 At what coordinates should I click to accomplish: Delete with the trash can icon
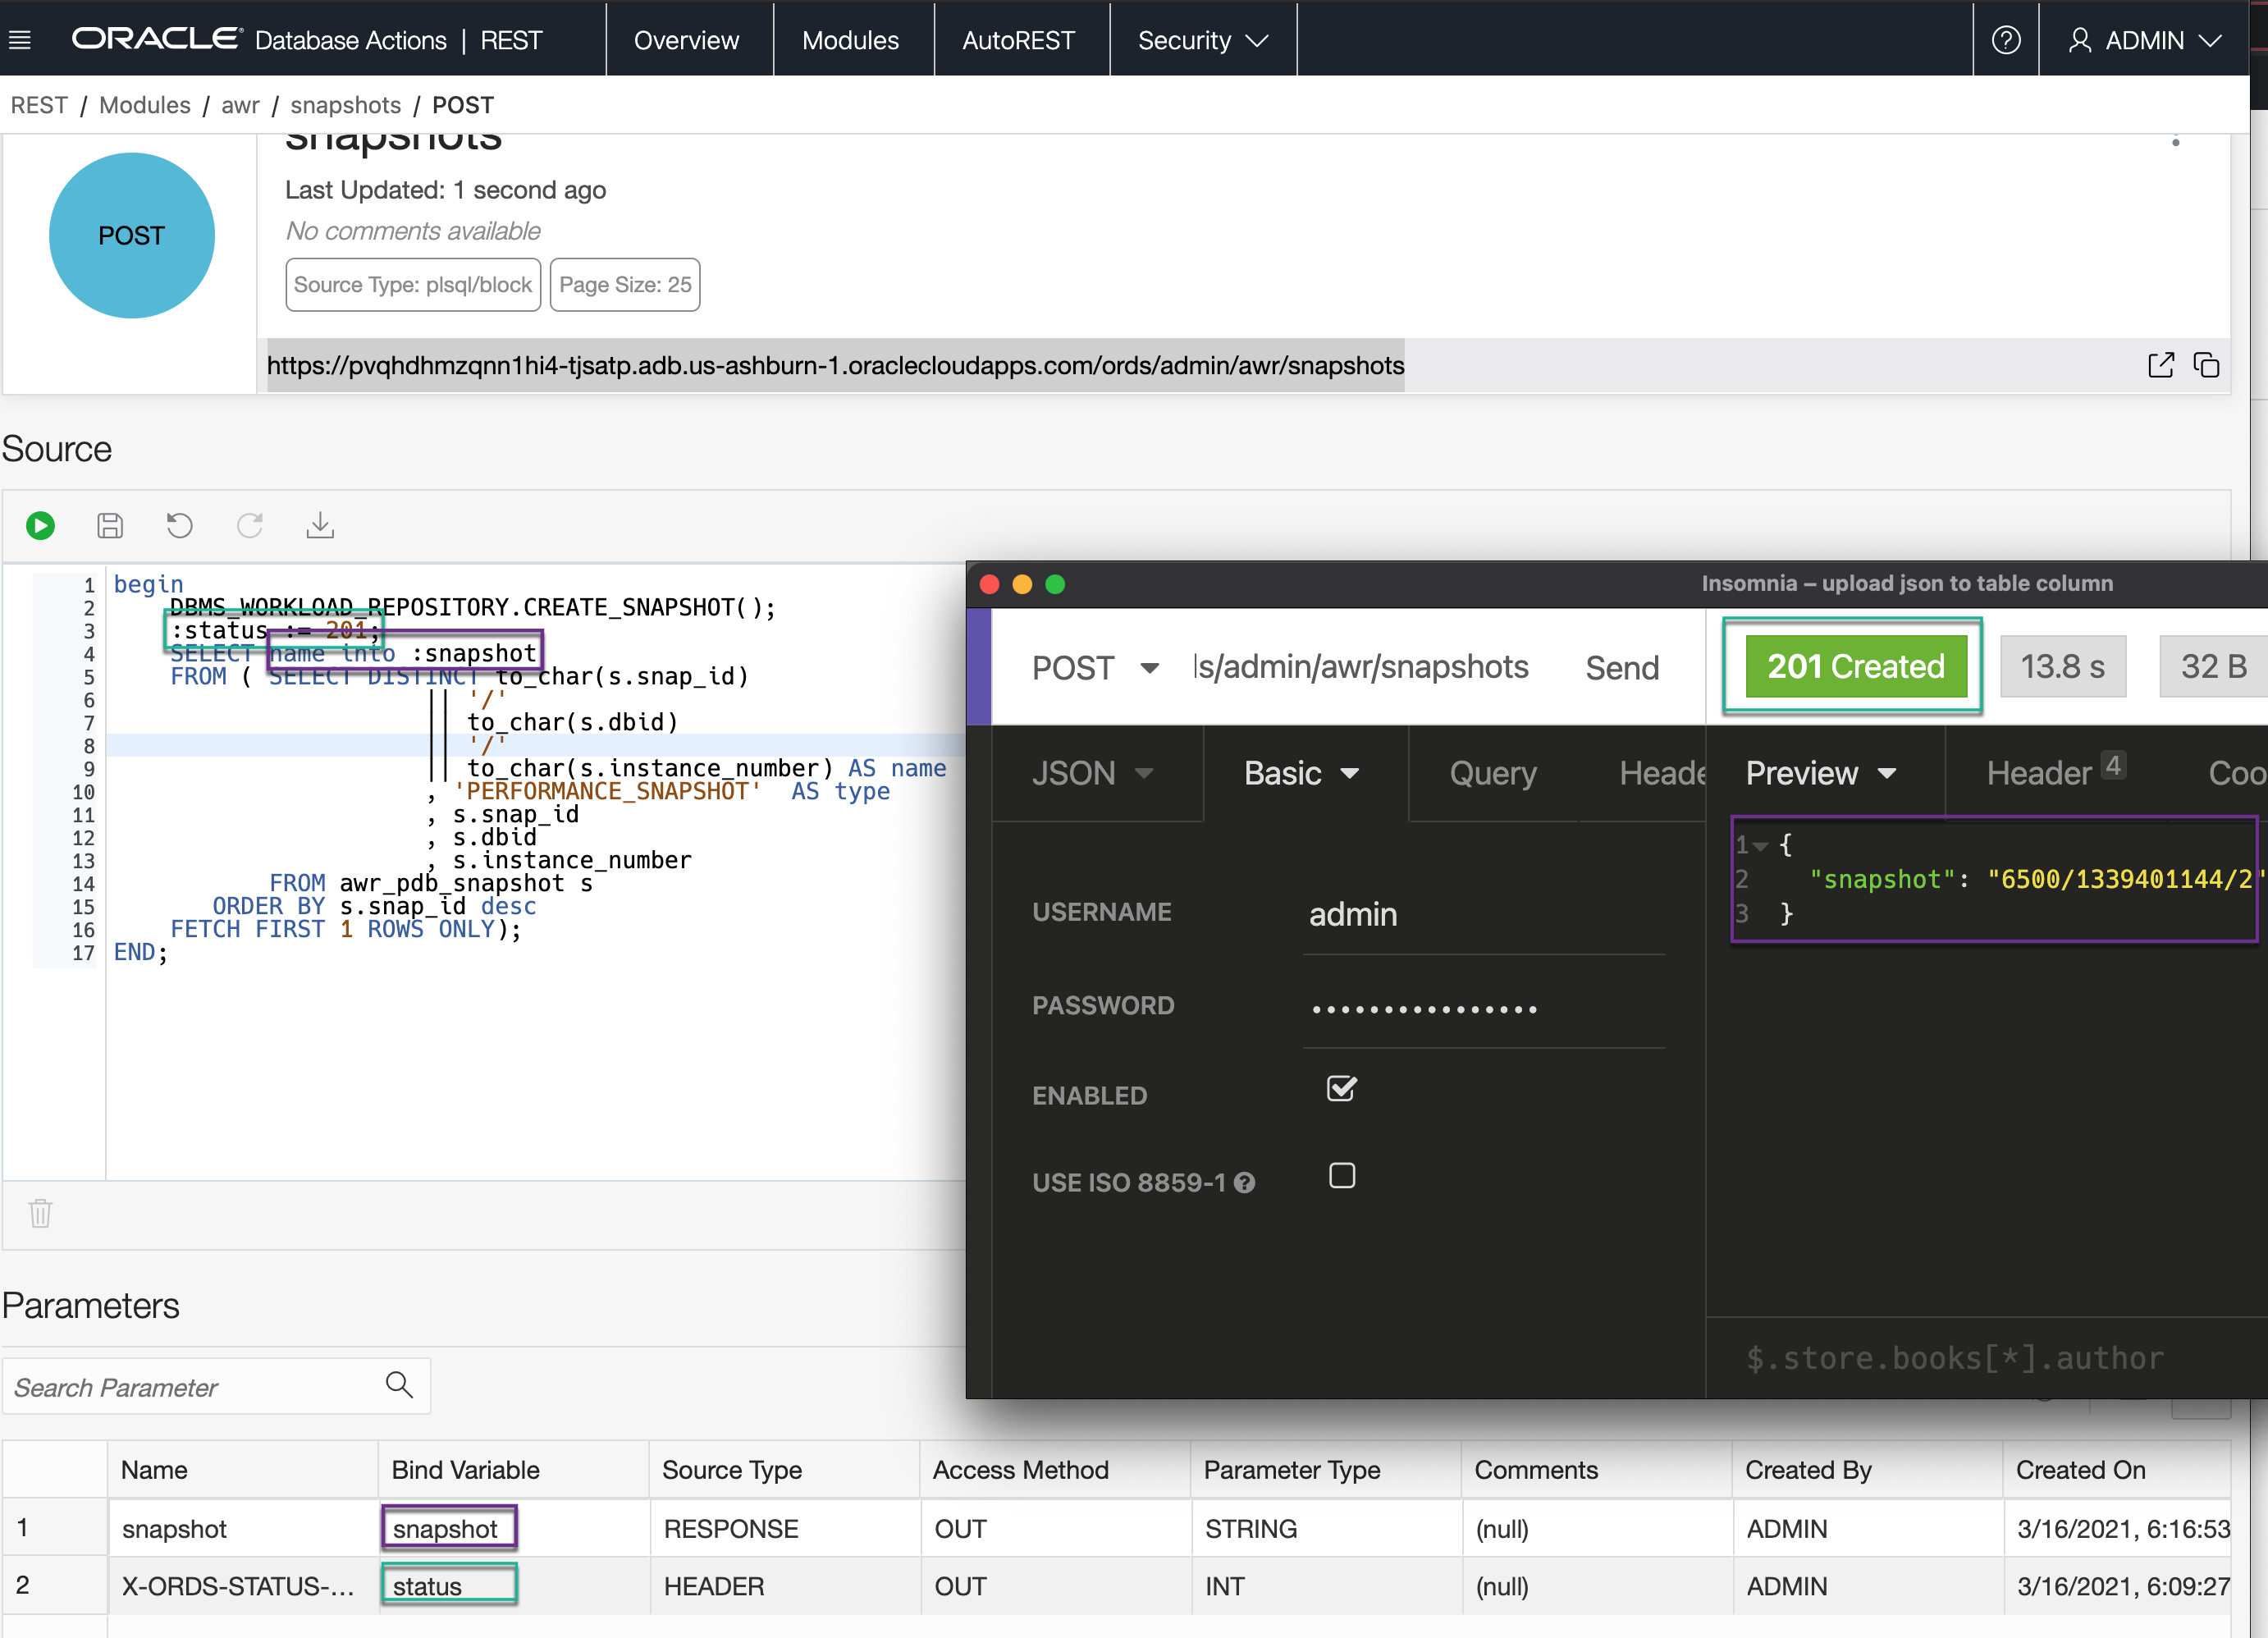click(x=40, y=1213)
